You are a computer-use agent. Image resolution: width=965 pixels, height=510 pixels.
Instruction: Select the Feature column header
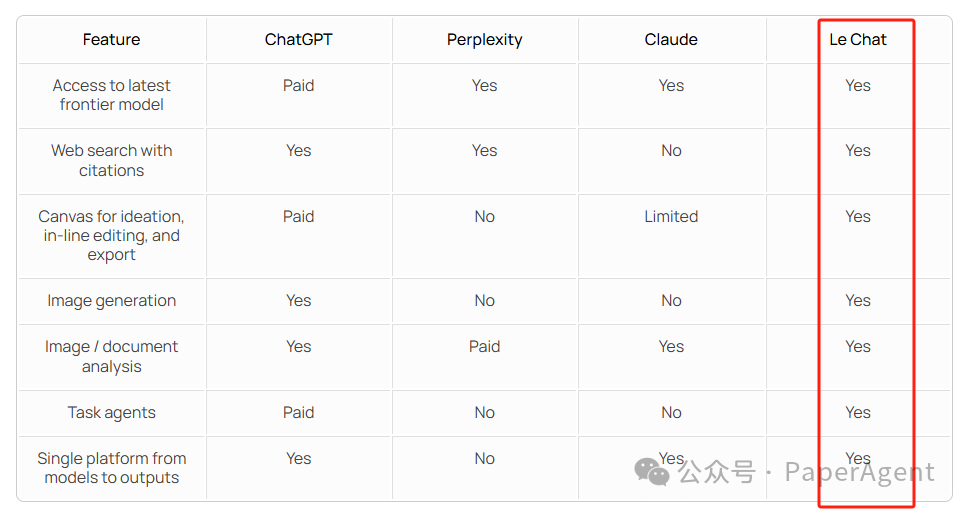click(x=111, y=40)
